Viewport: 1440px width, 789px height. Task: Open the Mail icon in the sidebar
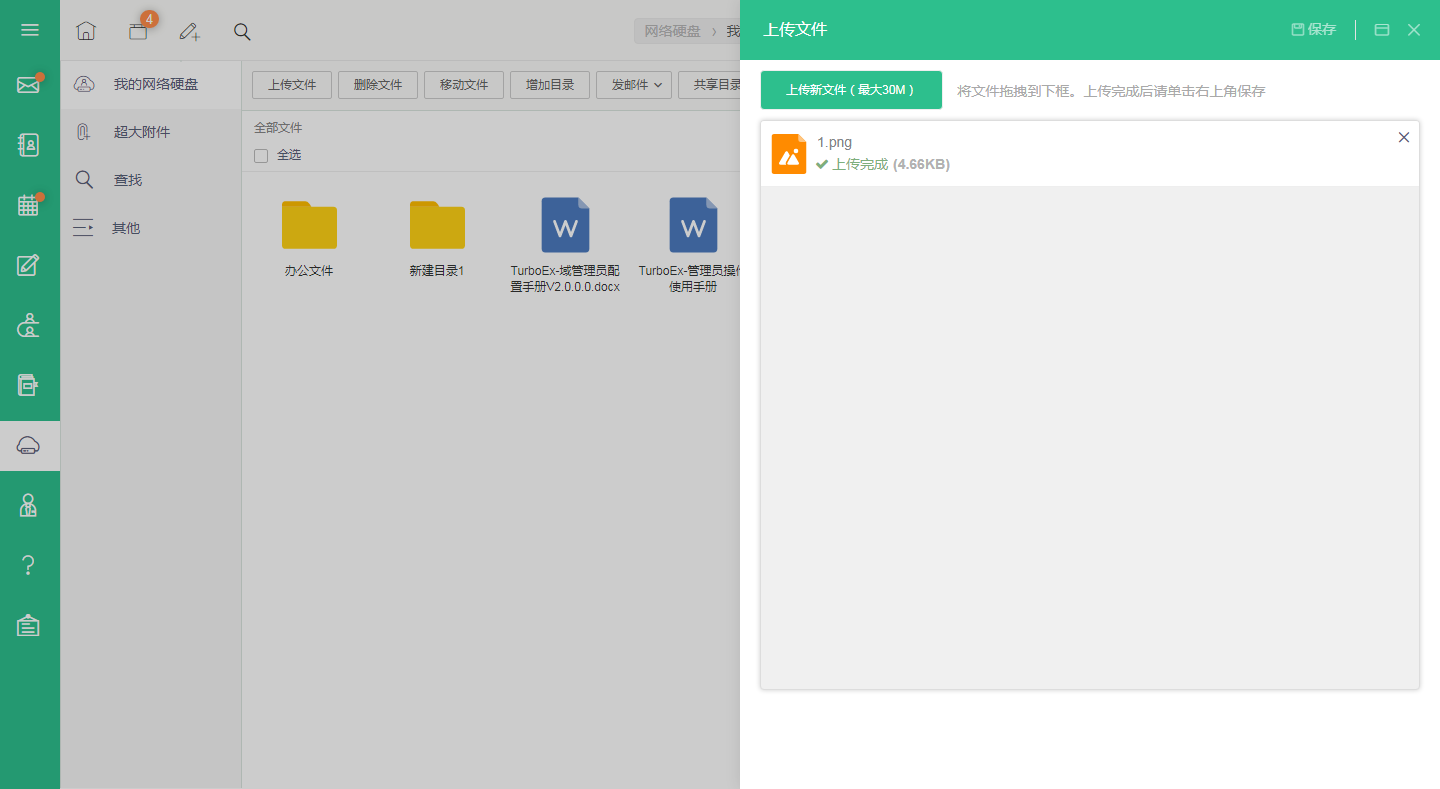tap(29, 85)
